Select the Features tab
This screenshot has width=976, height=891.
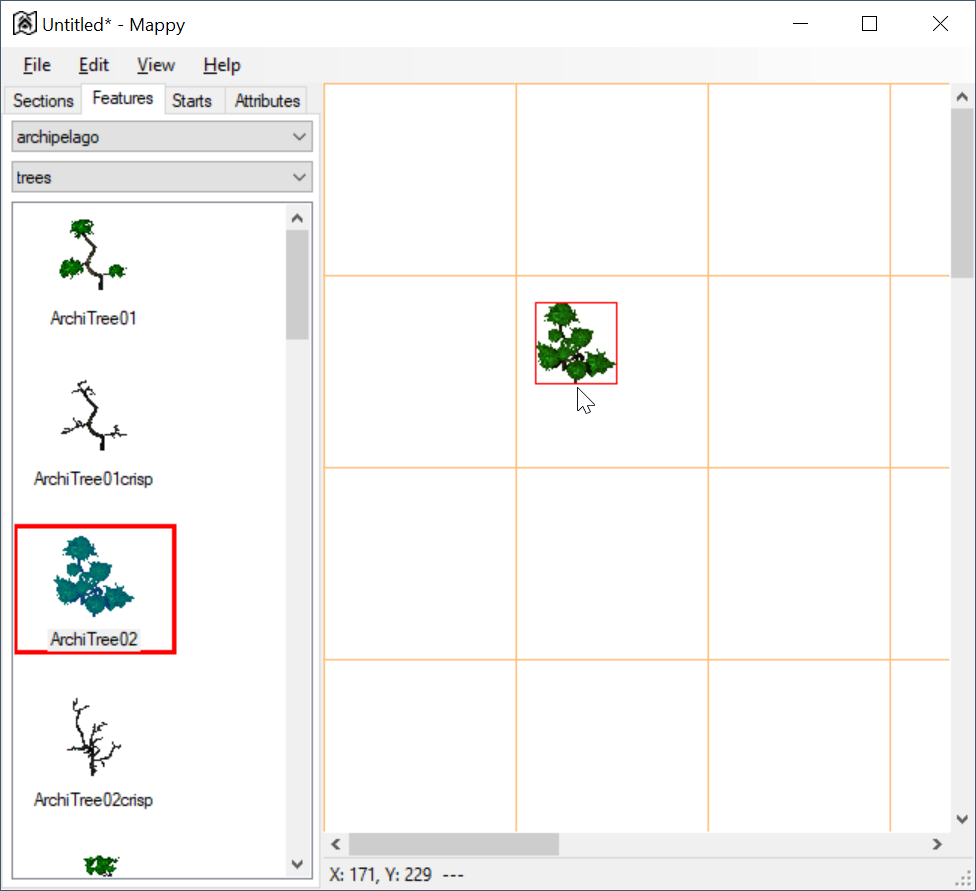pyautogui.click(x=123, y=98)
